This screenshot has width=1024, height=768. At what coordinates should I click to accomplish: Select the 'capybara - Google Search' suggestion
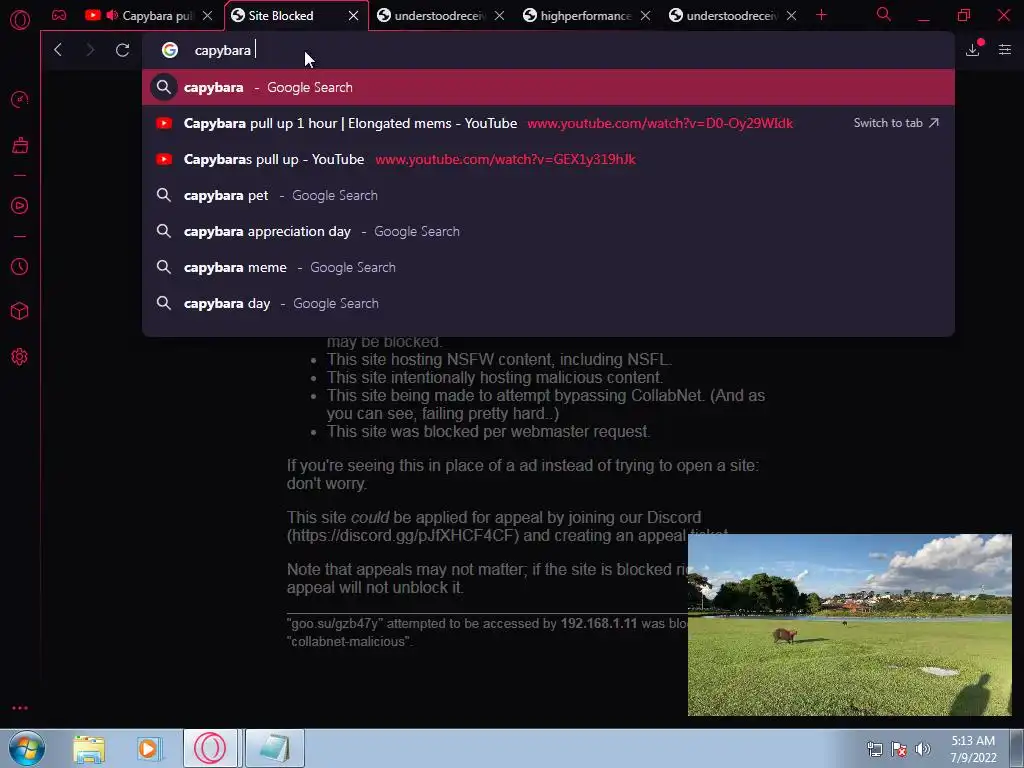(549, 87)
